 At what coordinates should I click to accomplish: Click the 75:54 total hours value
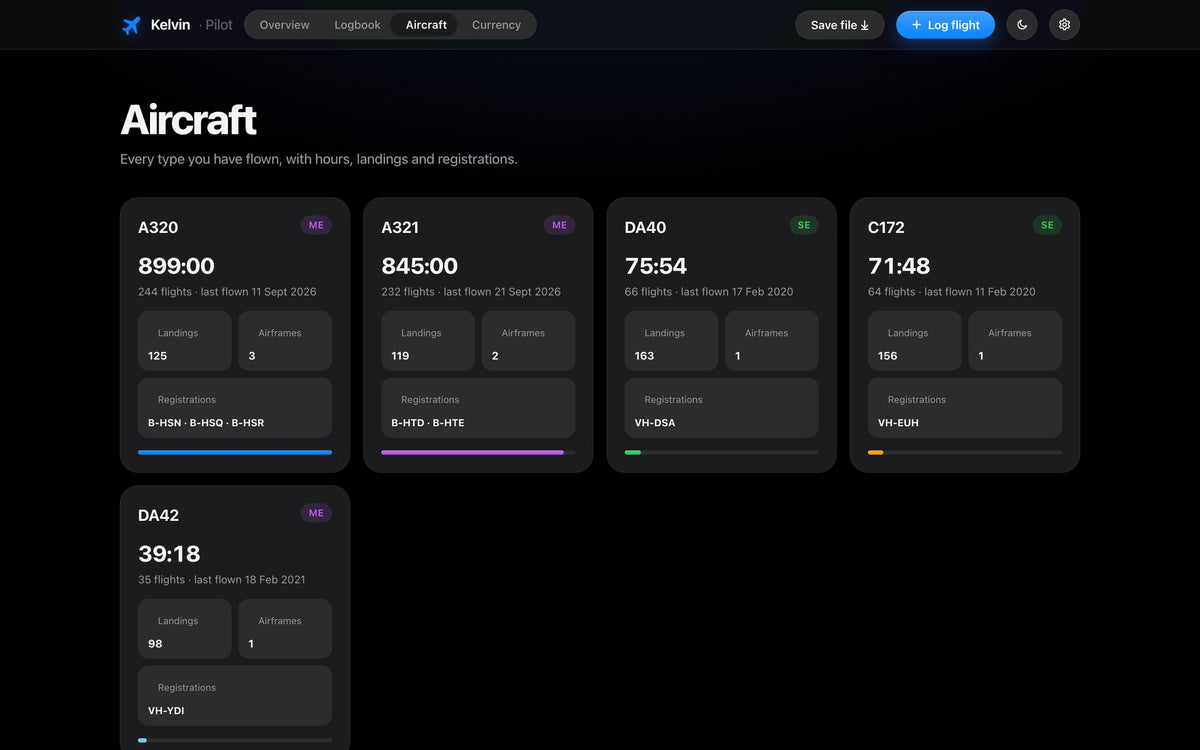click(x=658, y=266)
